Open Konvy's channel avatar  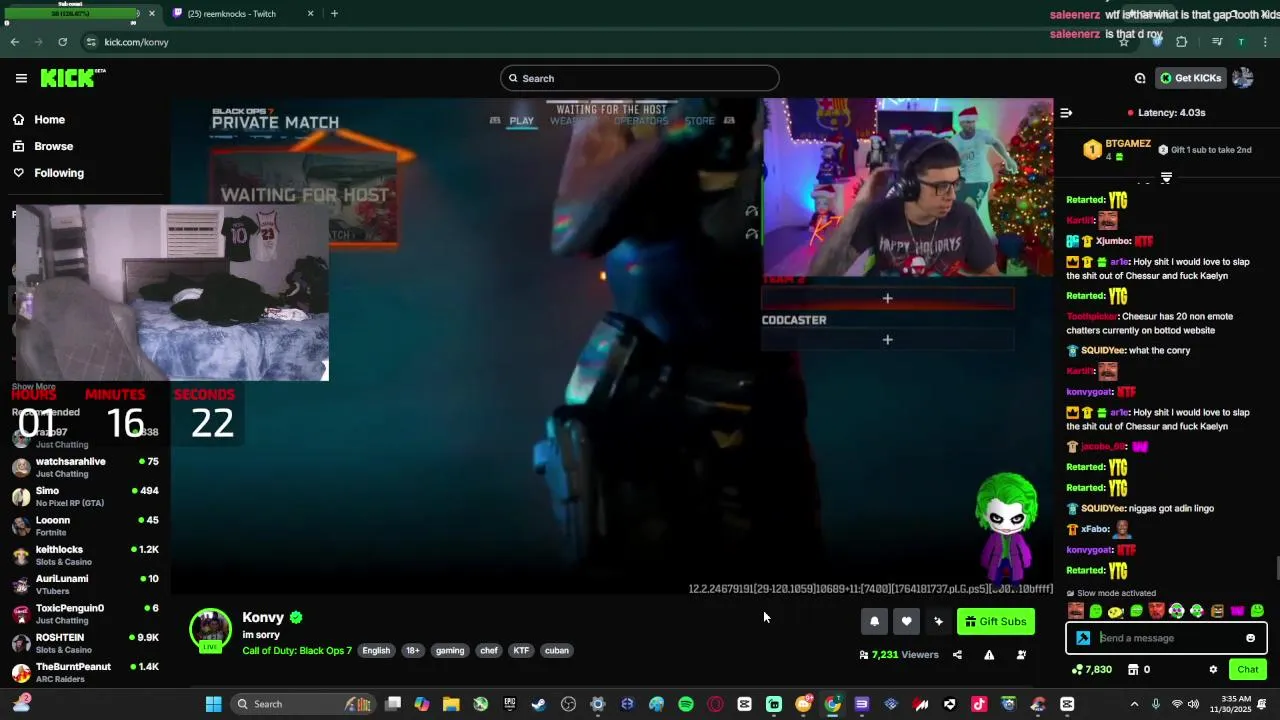click(210, 630)
